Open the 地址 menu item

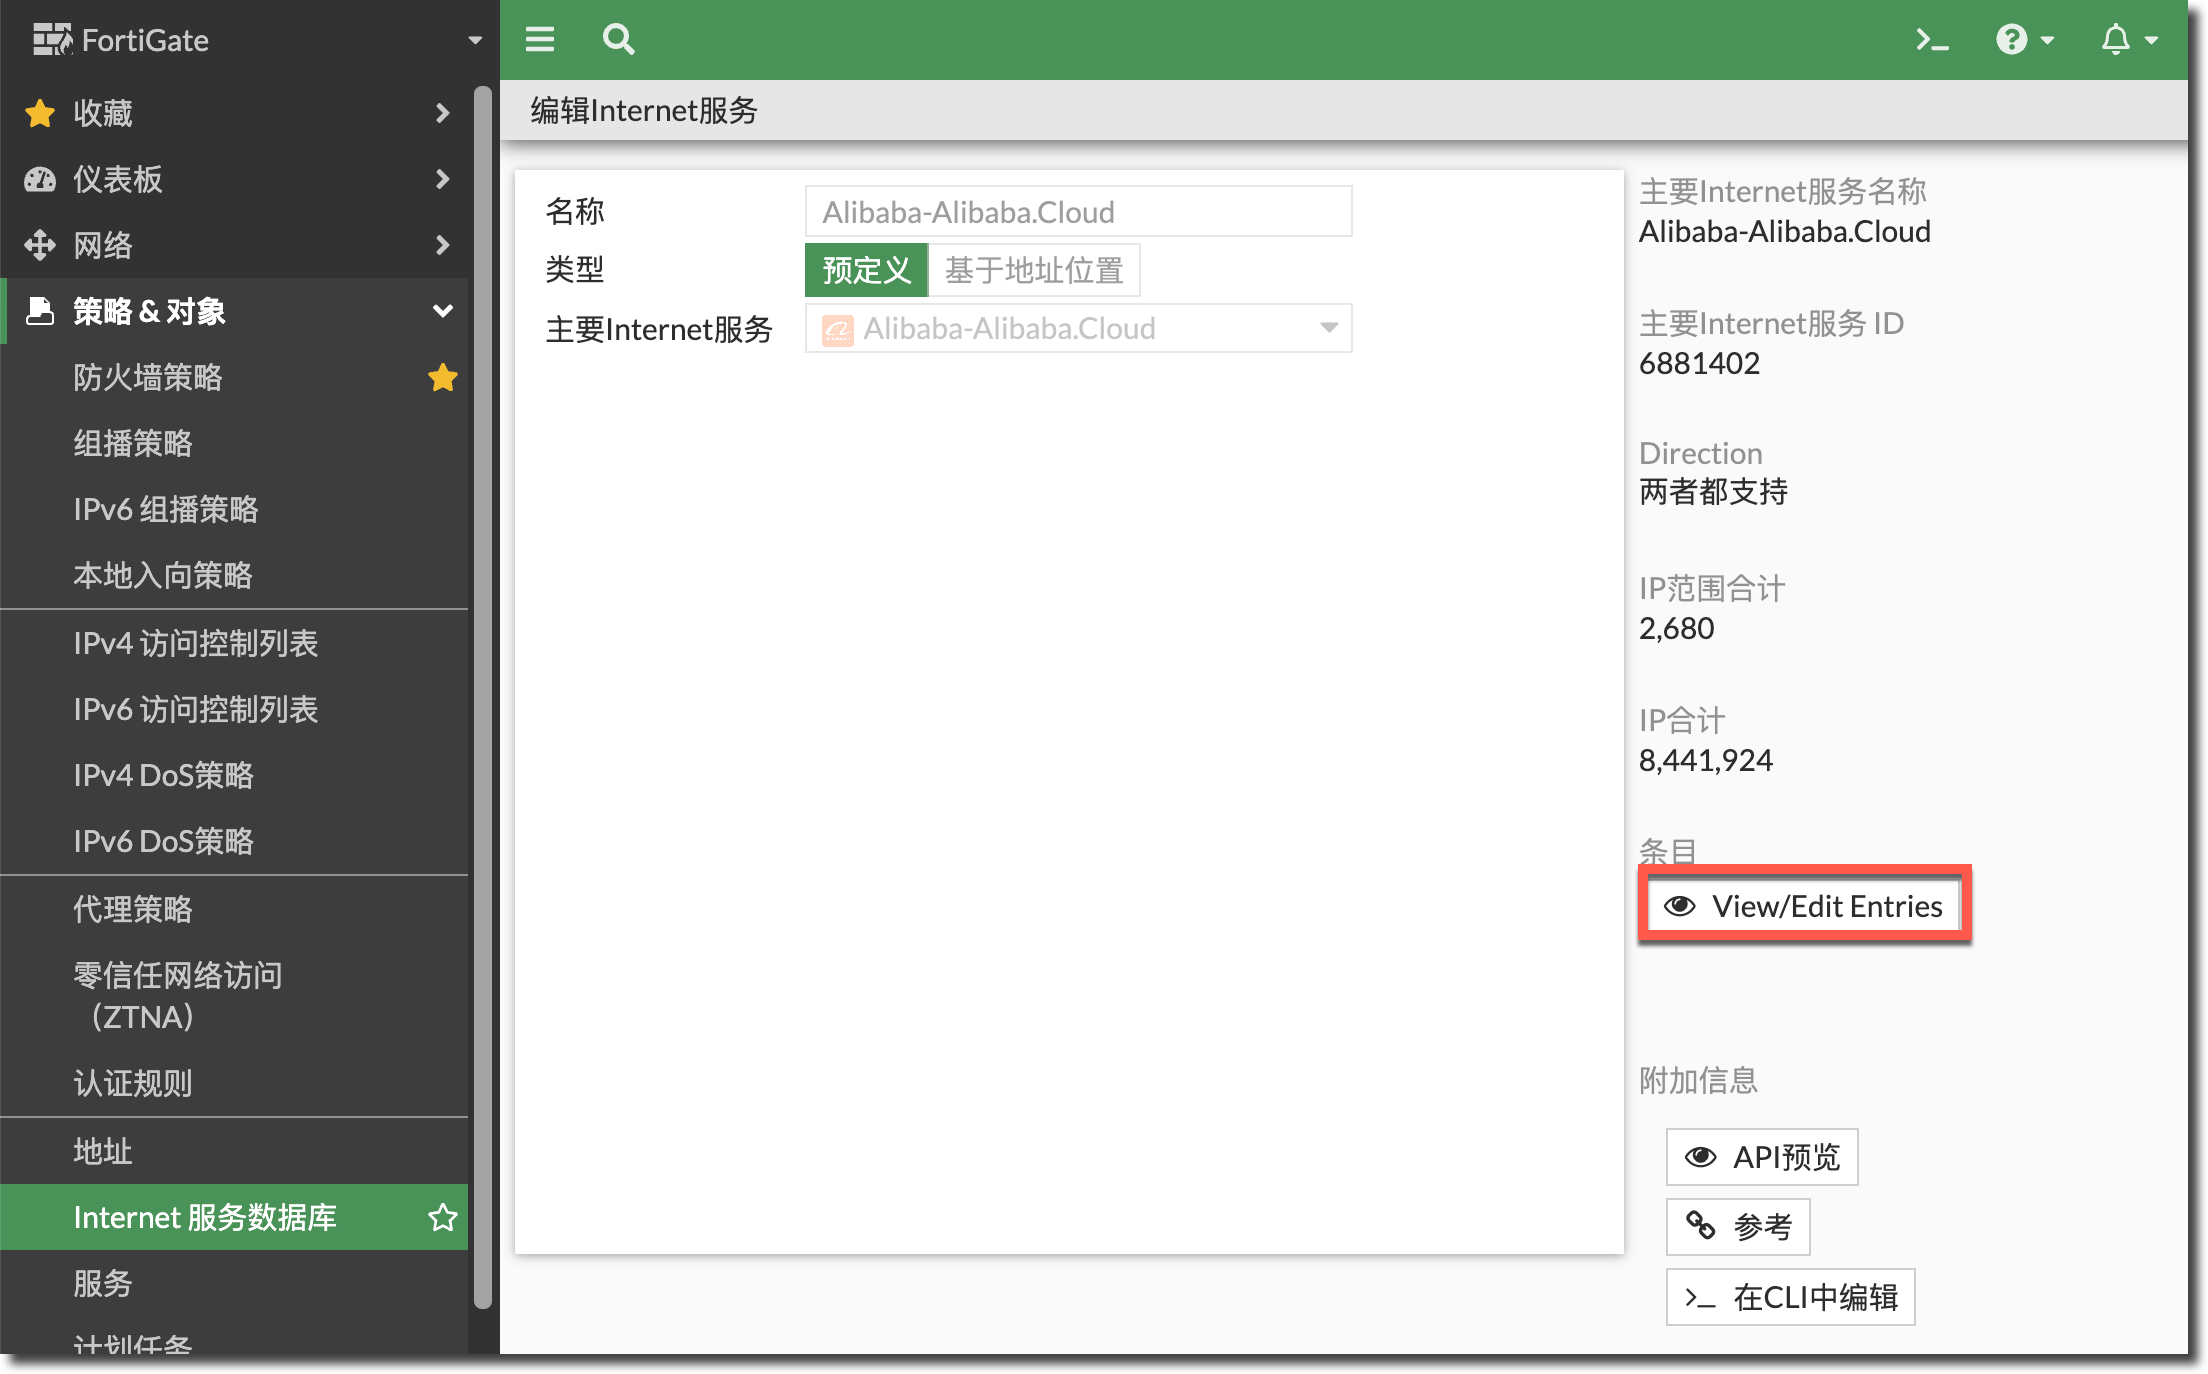pos(103,1151)
